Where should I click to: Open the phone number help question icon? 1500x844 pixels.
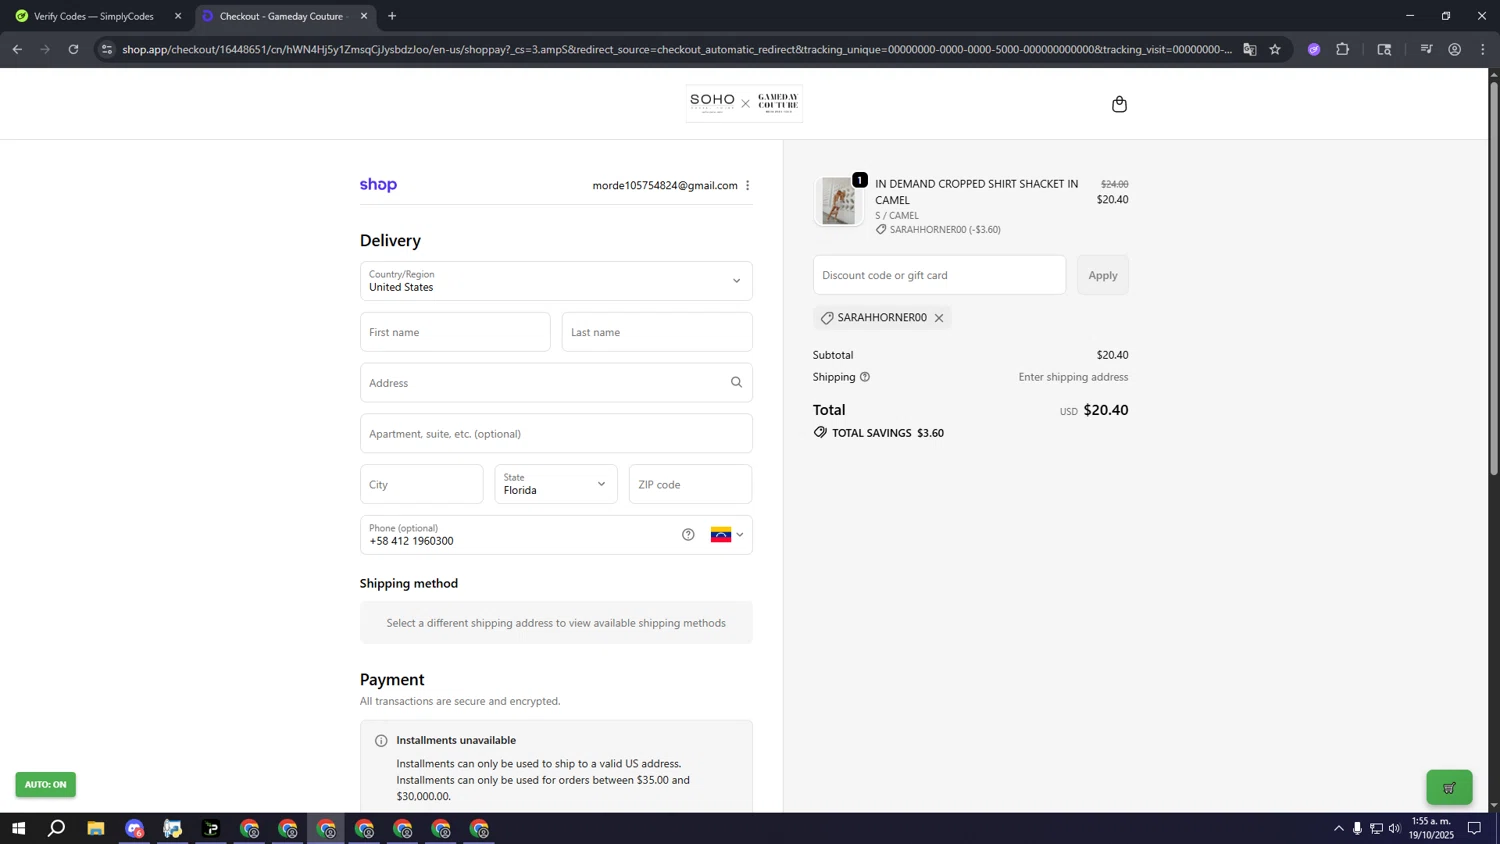(688, 535)
